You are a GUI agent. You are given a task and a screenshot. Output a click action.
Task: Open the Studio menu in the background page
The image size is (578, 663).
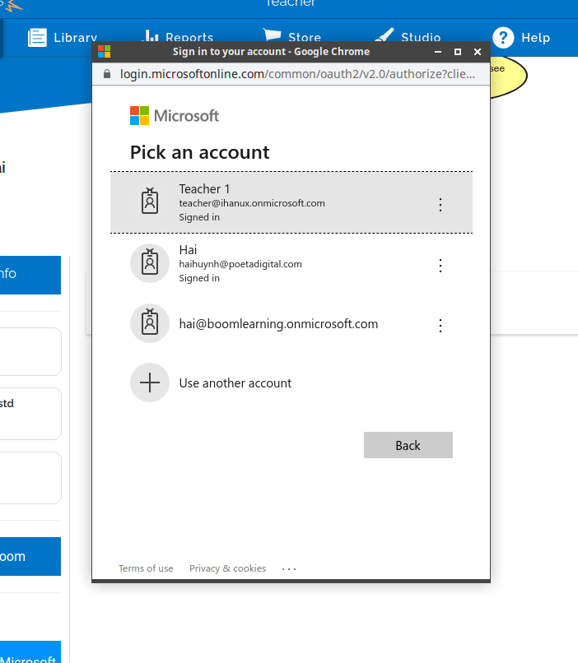coord(408,37)
